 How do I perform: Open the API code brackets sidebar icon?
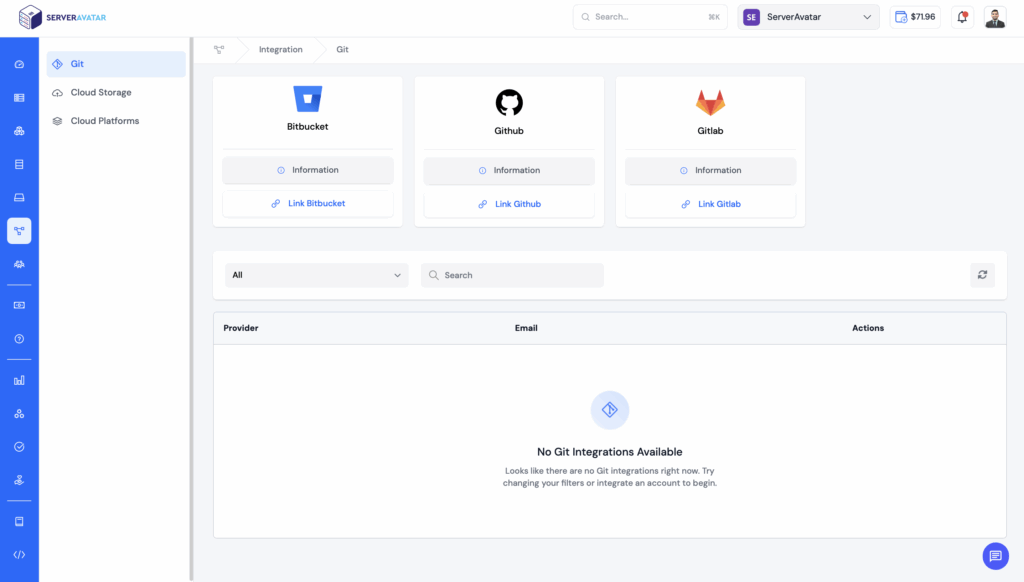[19, 555]
